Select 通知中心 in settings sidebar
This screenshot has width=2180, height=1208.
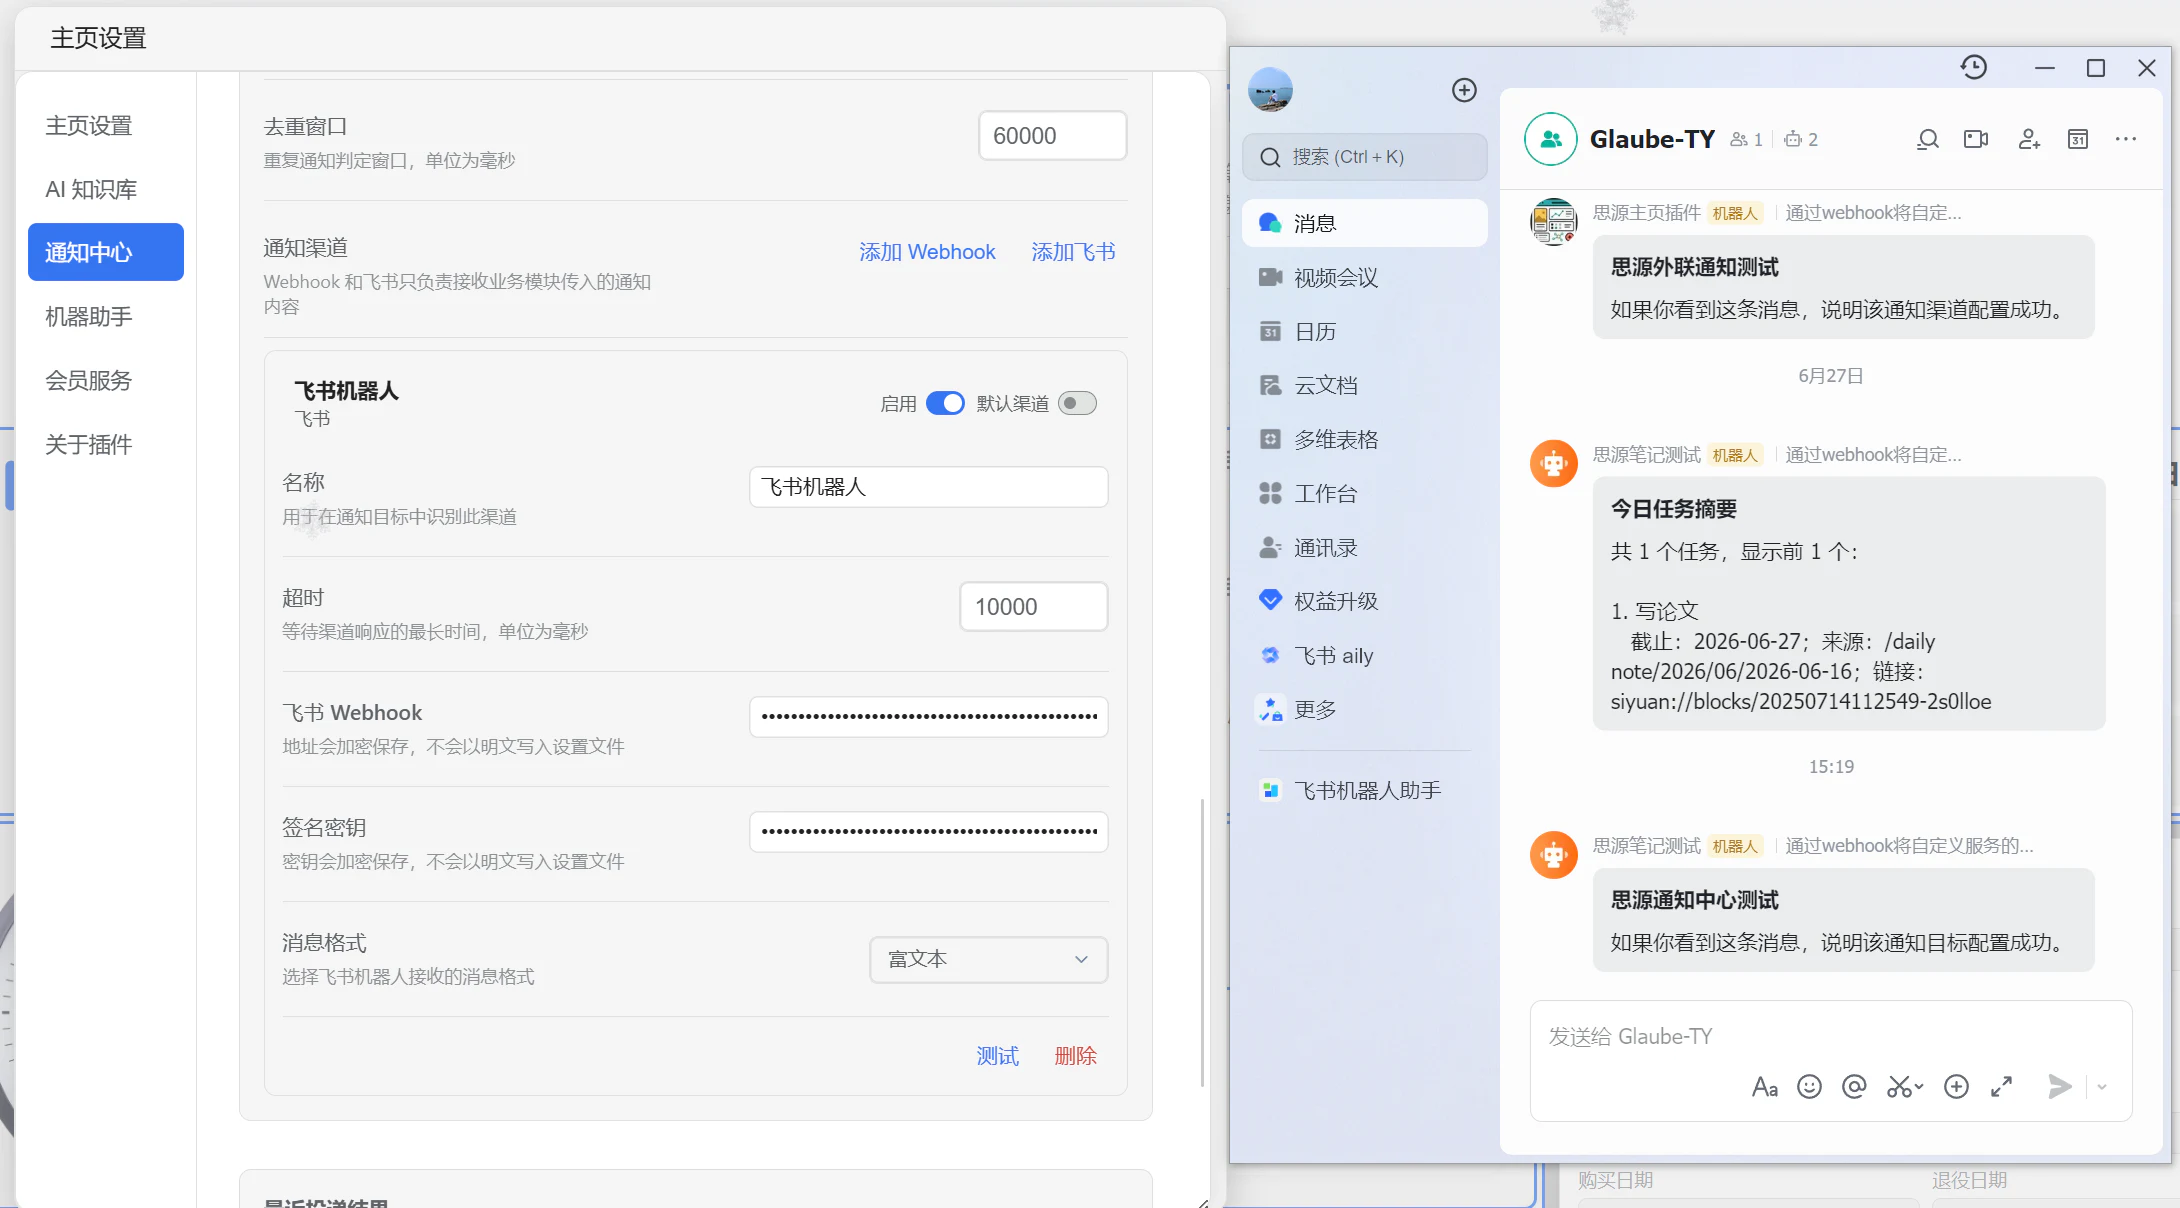coord(106,252)
